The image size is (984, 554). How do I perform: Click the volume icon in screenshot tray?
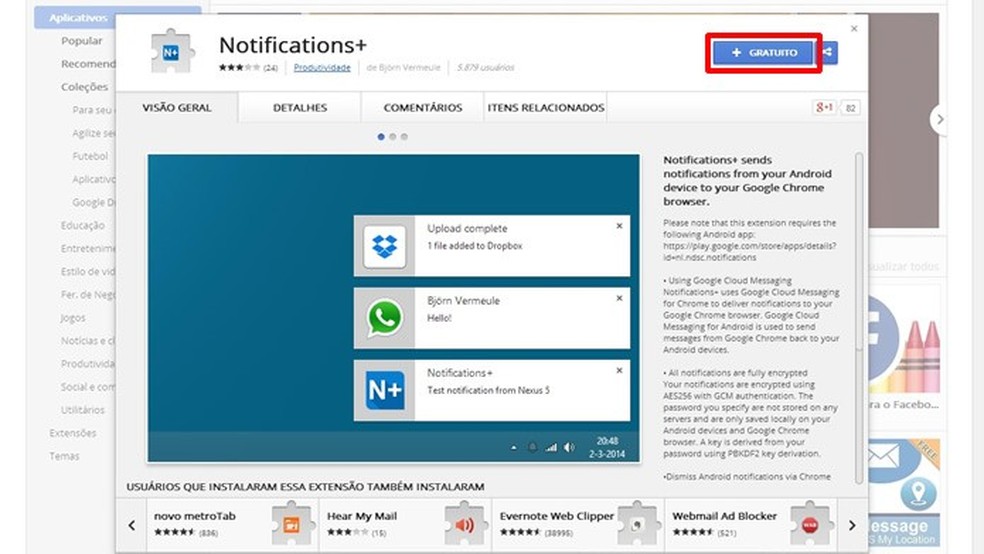click(569, 447)
